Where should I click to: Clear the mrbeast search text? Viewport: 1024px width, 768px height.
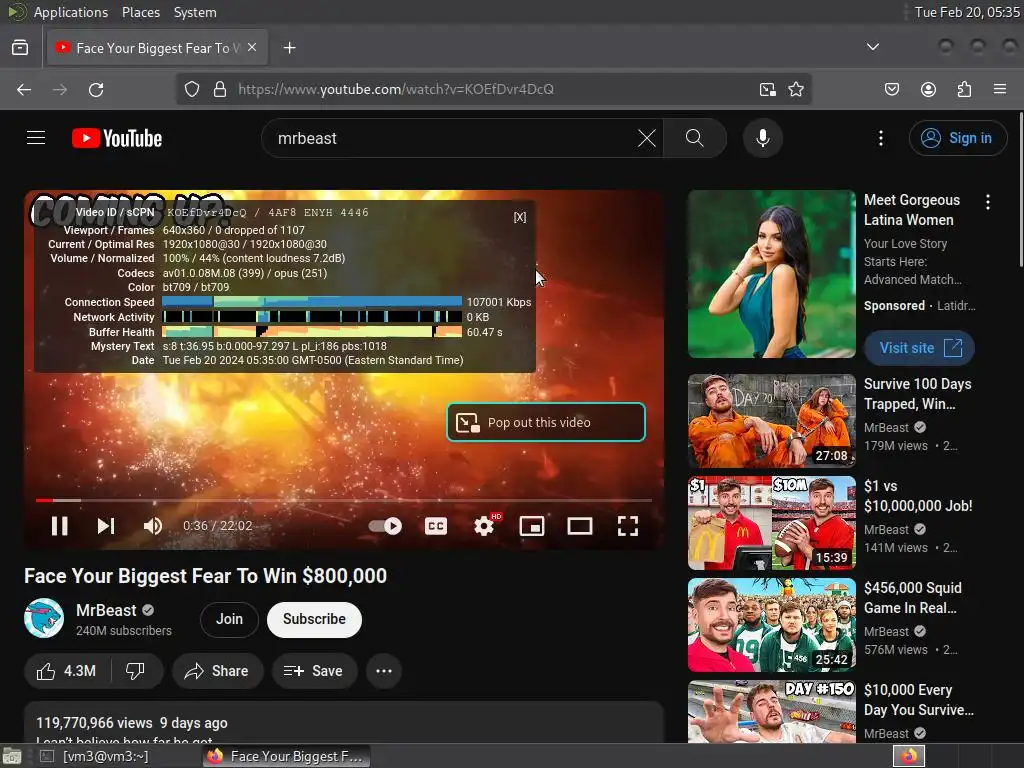point(647,138)
